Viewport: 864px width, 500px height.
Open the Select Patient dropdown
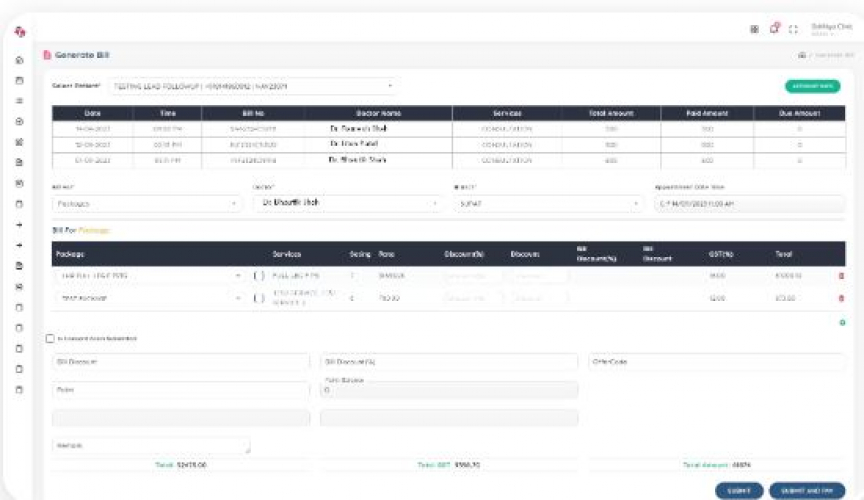tap(253, 87)
